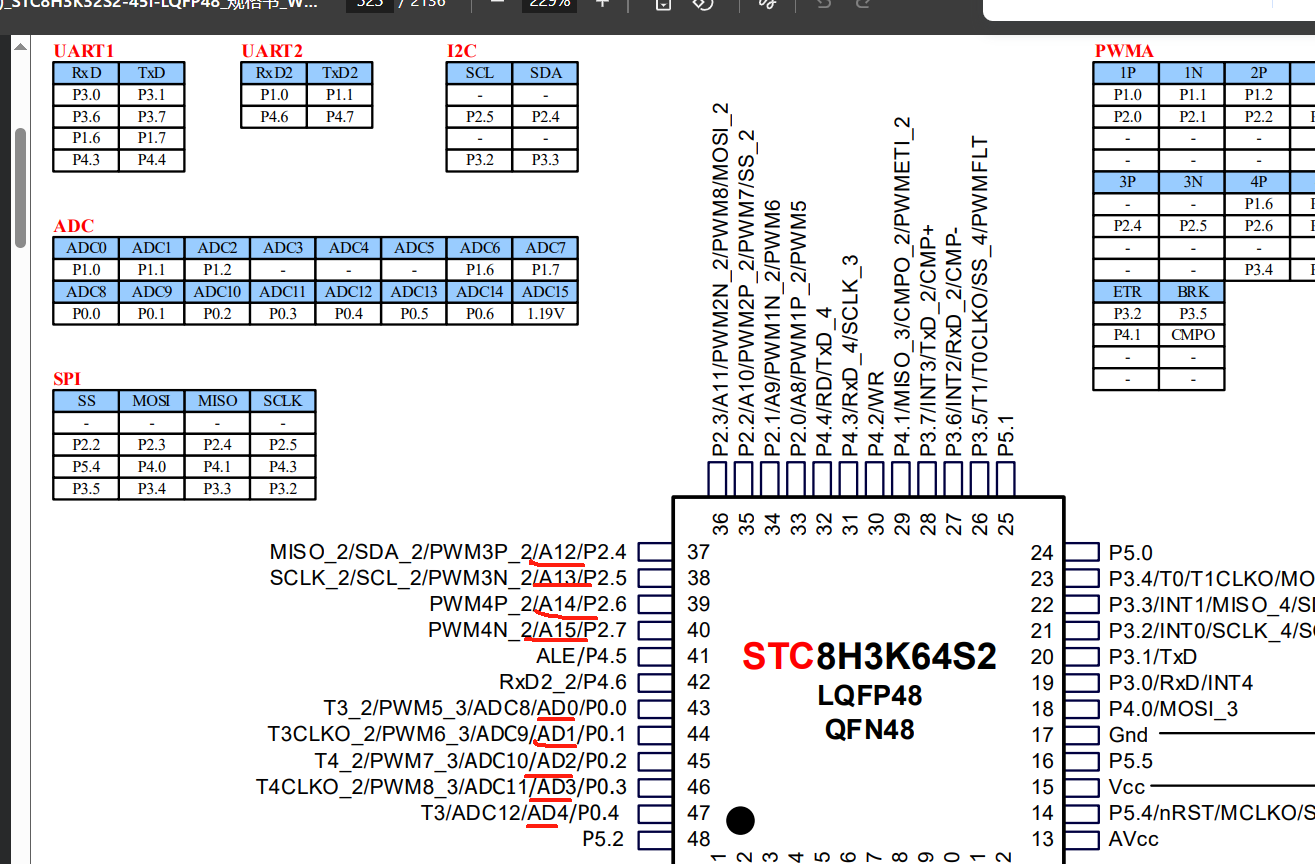
Task: Select the MOSI header in SPI table
Action: 151,401
